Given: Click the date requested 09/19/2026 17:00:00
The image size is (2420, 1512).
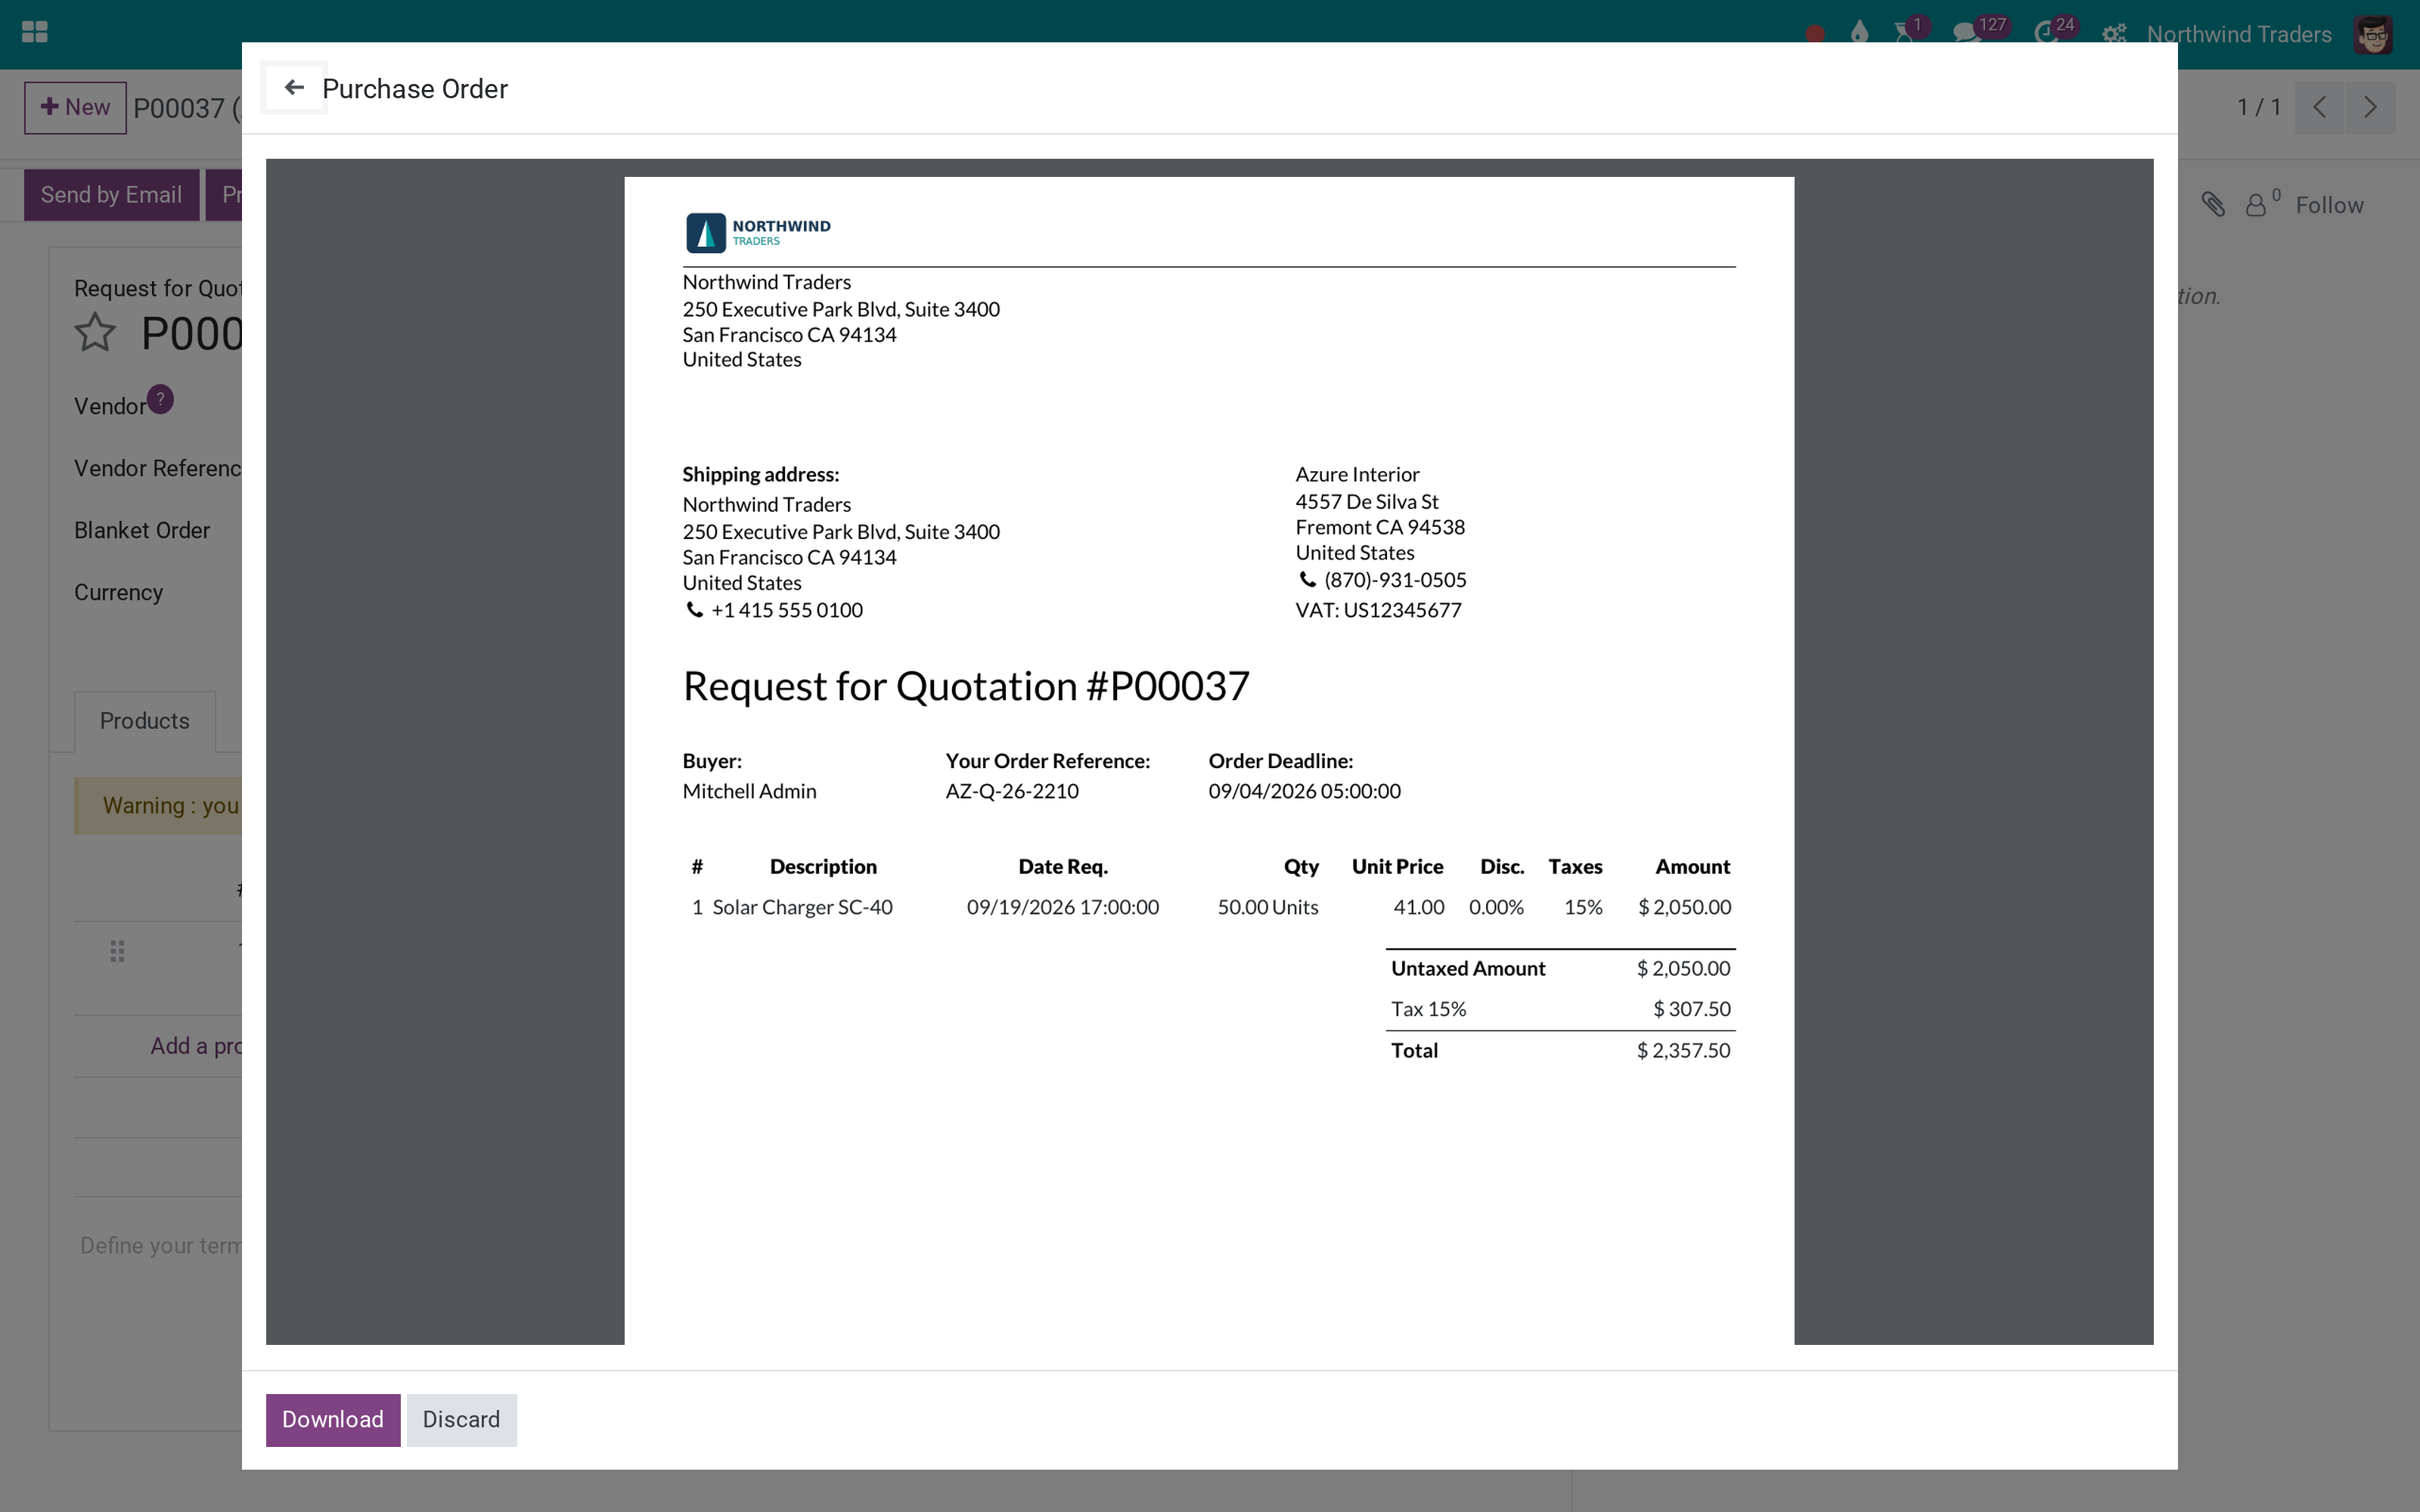Looking at the screenshot, I should [1062, 907].
